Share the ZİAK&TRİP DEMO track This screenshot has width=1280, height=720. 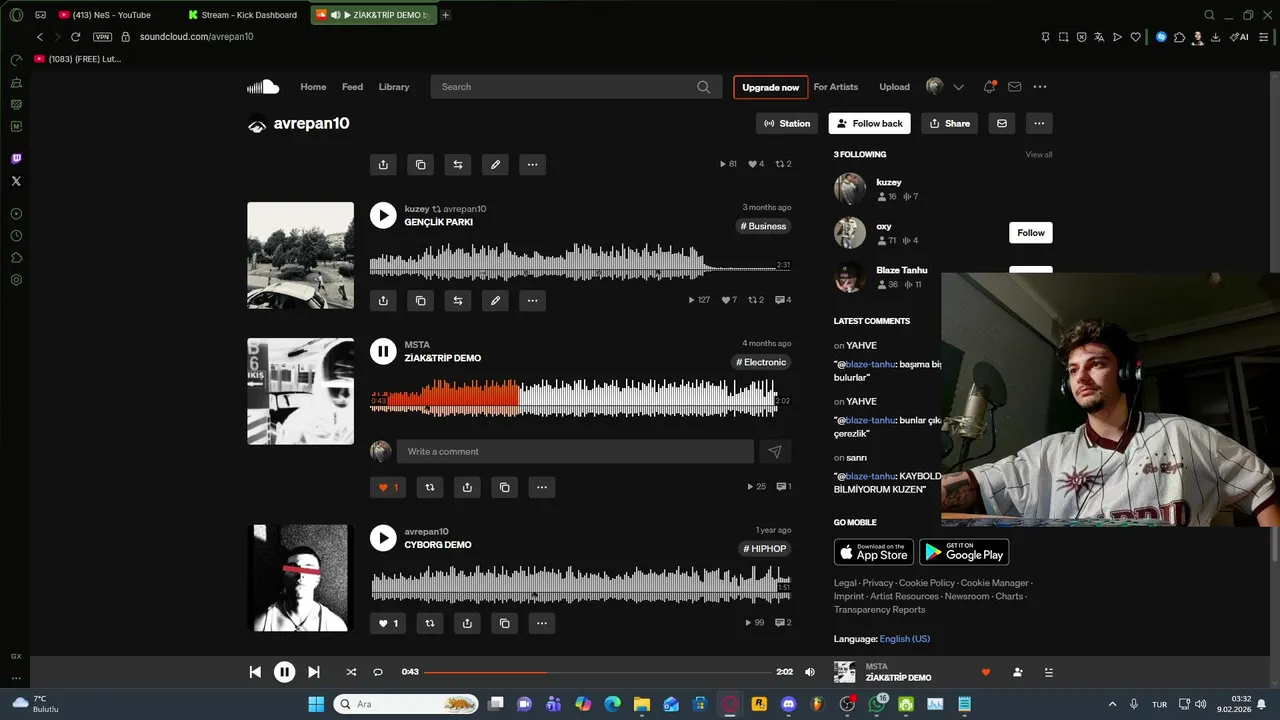tap(467, 487)
